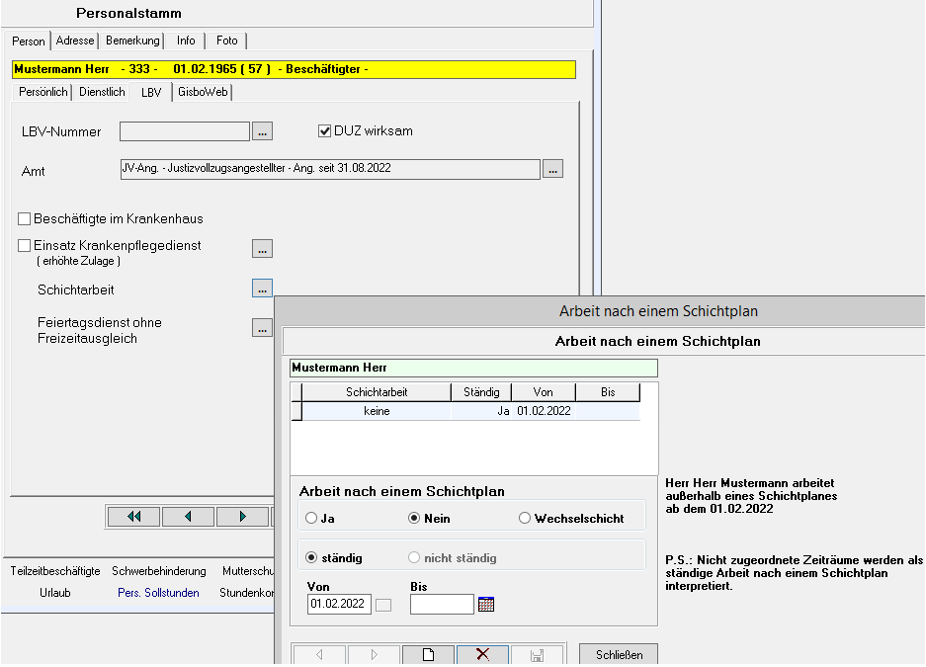Open the Schichtarbeit ellipsis button
The height and width of the screenshot is (667, 926).
coord(262,288)
